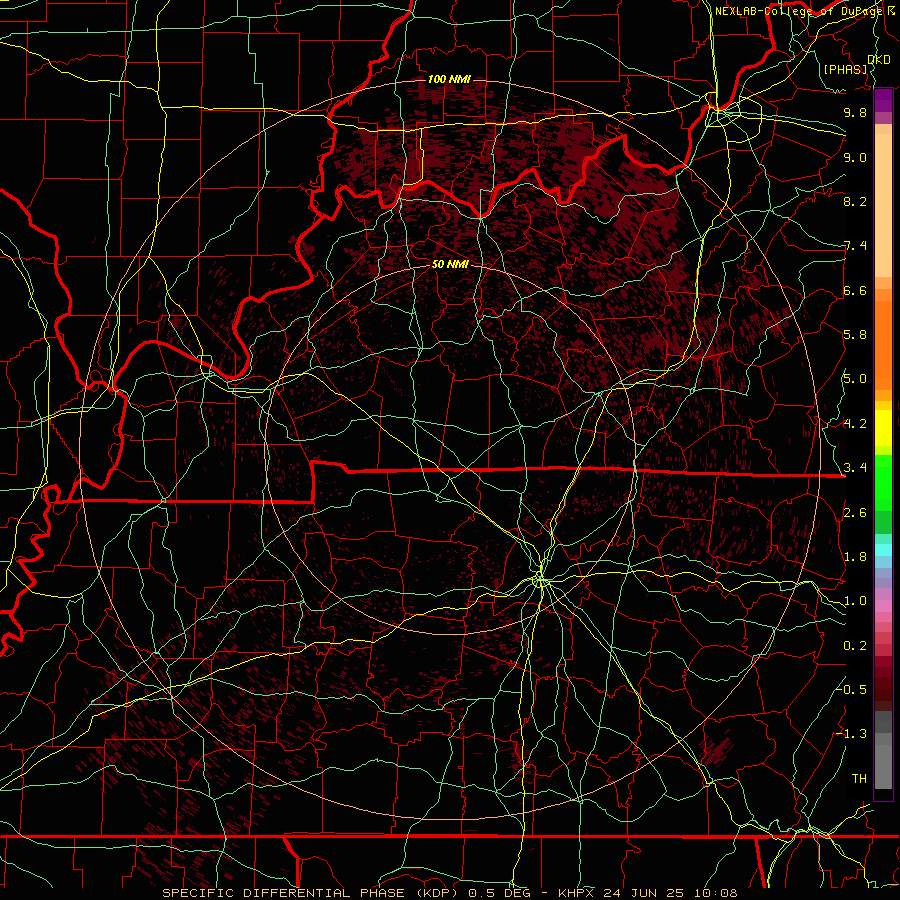Click the 'NEXLAB-College of DuPage' header text
This screenshot has height=900, width=900.
[x=799, y=11]
